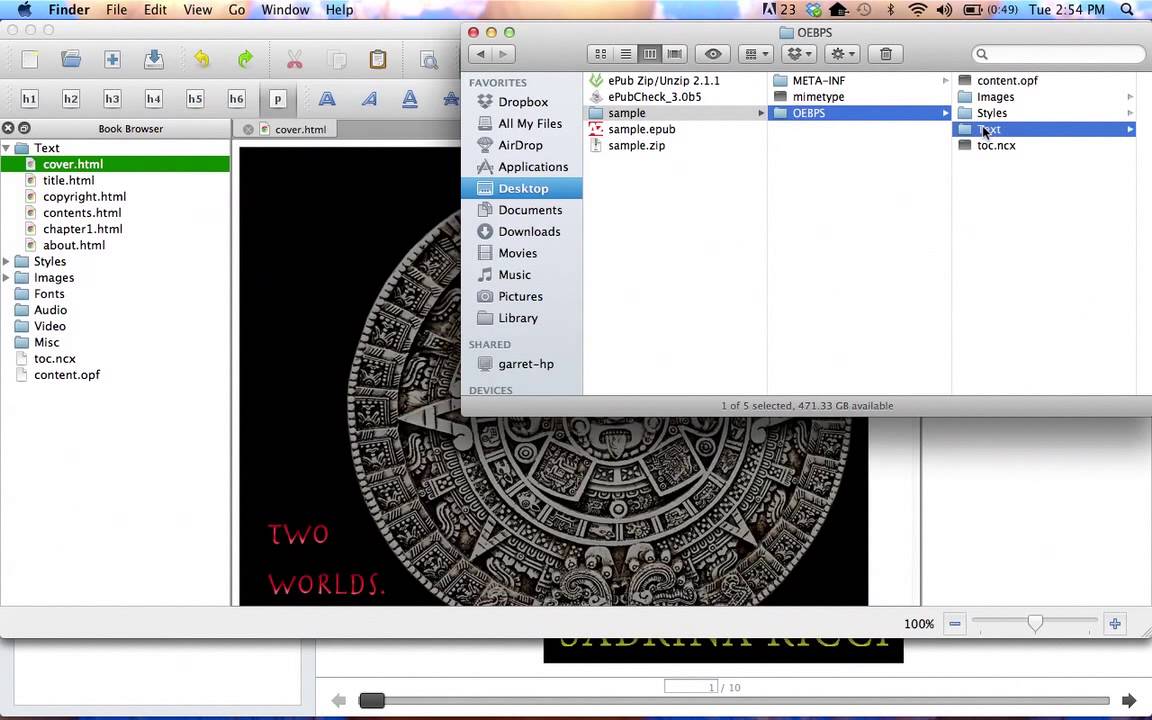Screen dimensions: 1152x720
Task: Select sample.epub in Finder
Action: (641, 129)
